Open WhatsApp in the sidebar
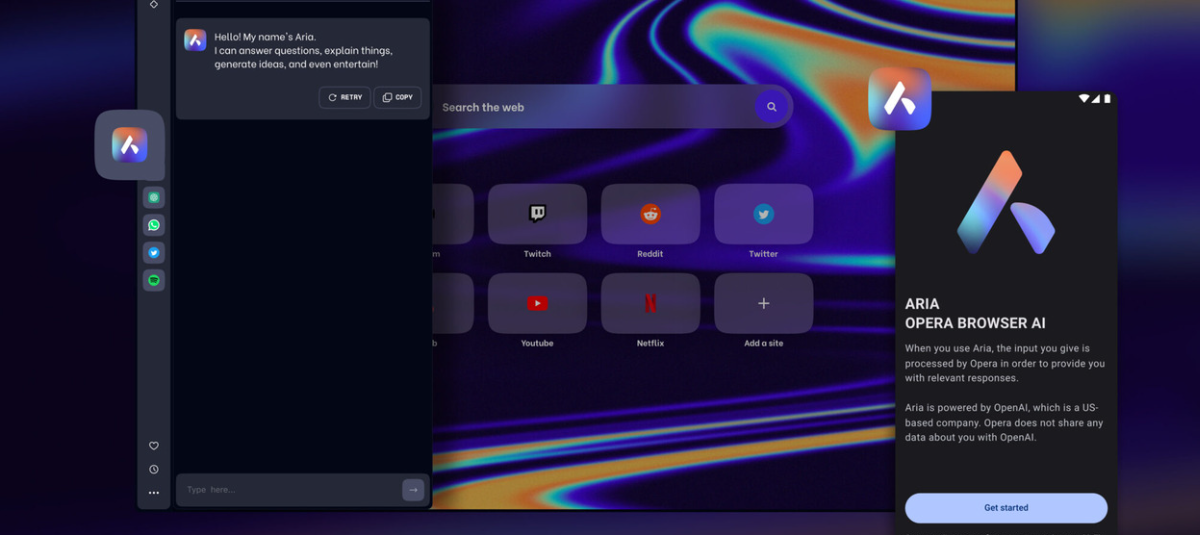This screenshot has height=535, width=1200. [x=154, y=225]
